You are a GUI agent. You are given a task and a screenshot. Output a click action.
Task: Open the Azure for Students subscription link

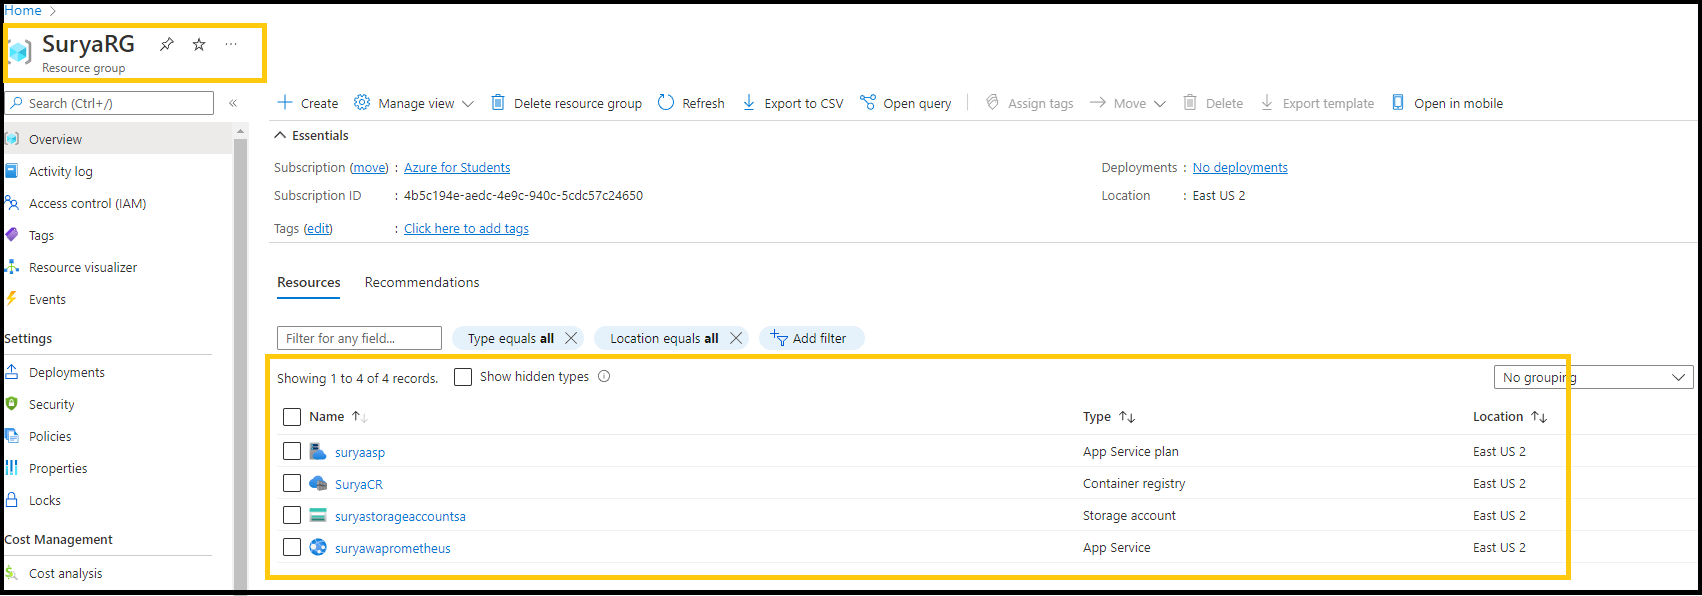click(x=457, y=168)
